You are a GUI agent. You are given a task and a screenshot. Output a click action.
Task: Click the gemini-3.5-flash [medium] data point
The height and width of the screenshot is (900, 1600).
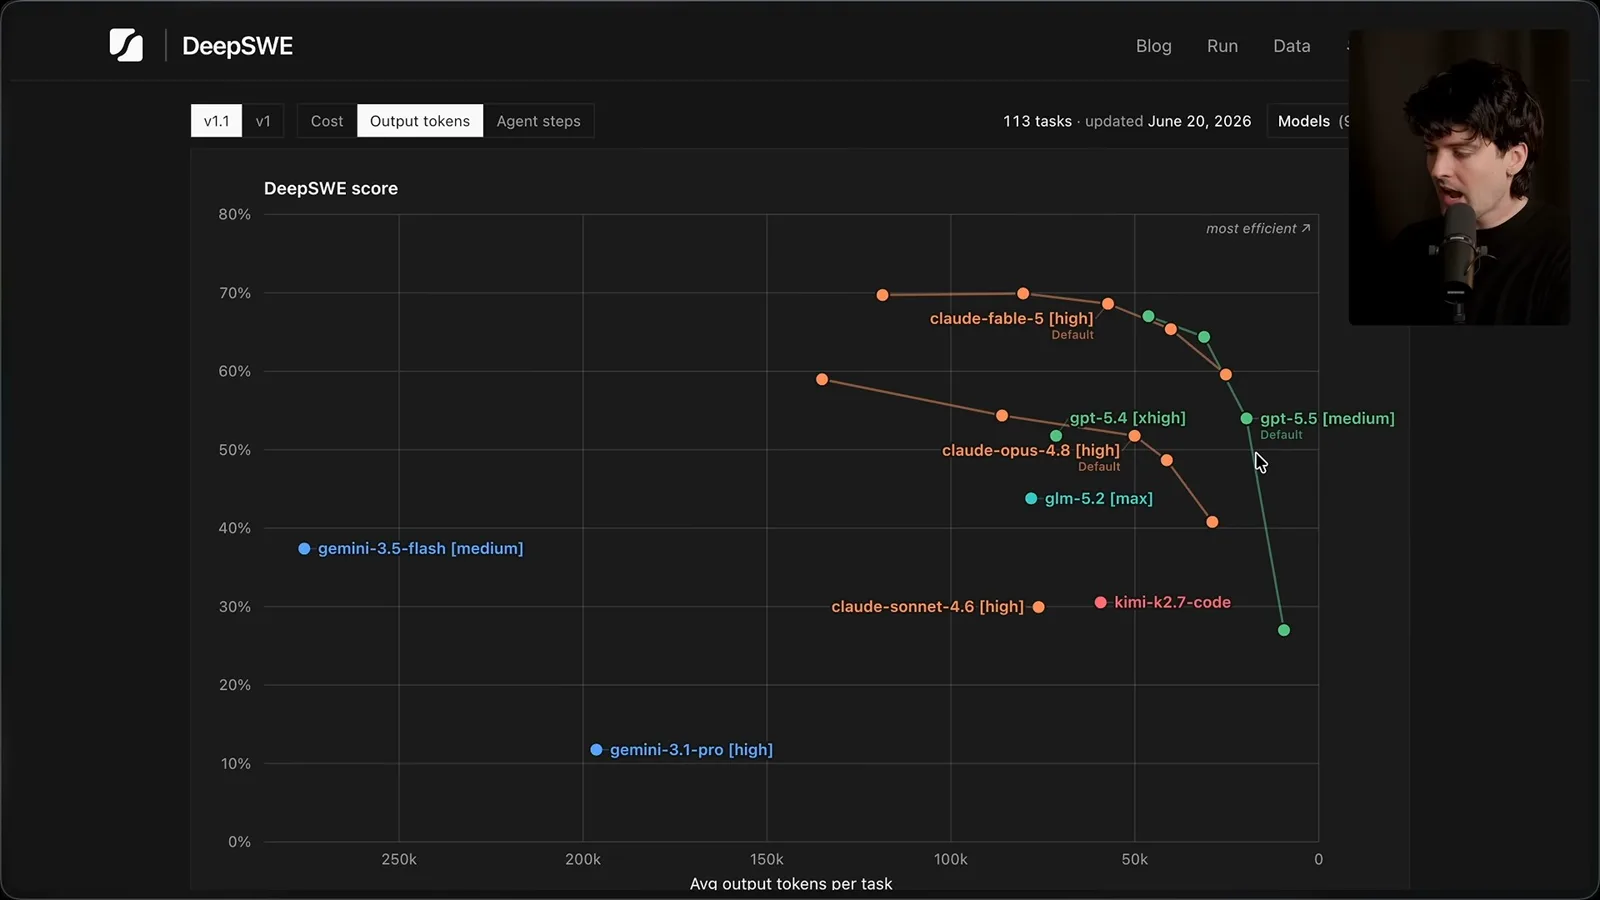point(304,548)
